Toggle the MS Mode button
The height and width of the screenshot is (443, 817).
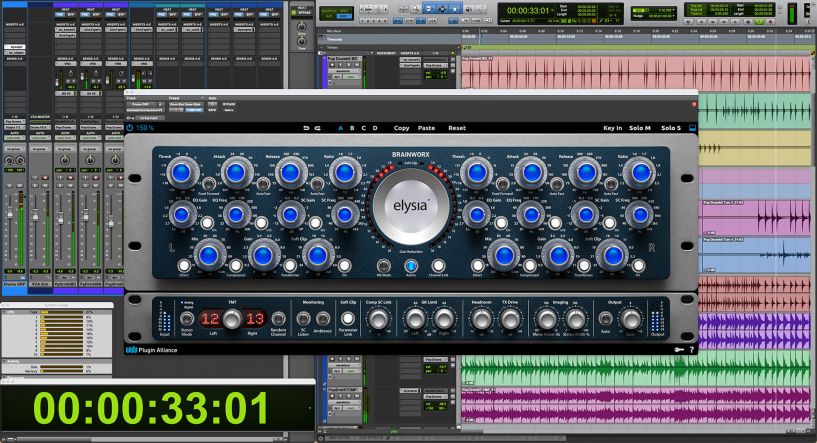pyautogui.click(x=383, y=265)
